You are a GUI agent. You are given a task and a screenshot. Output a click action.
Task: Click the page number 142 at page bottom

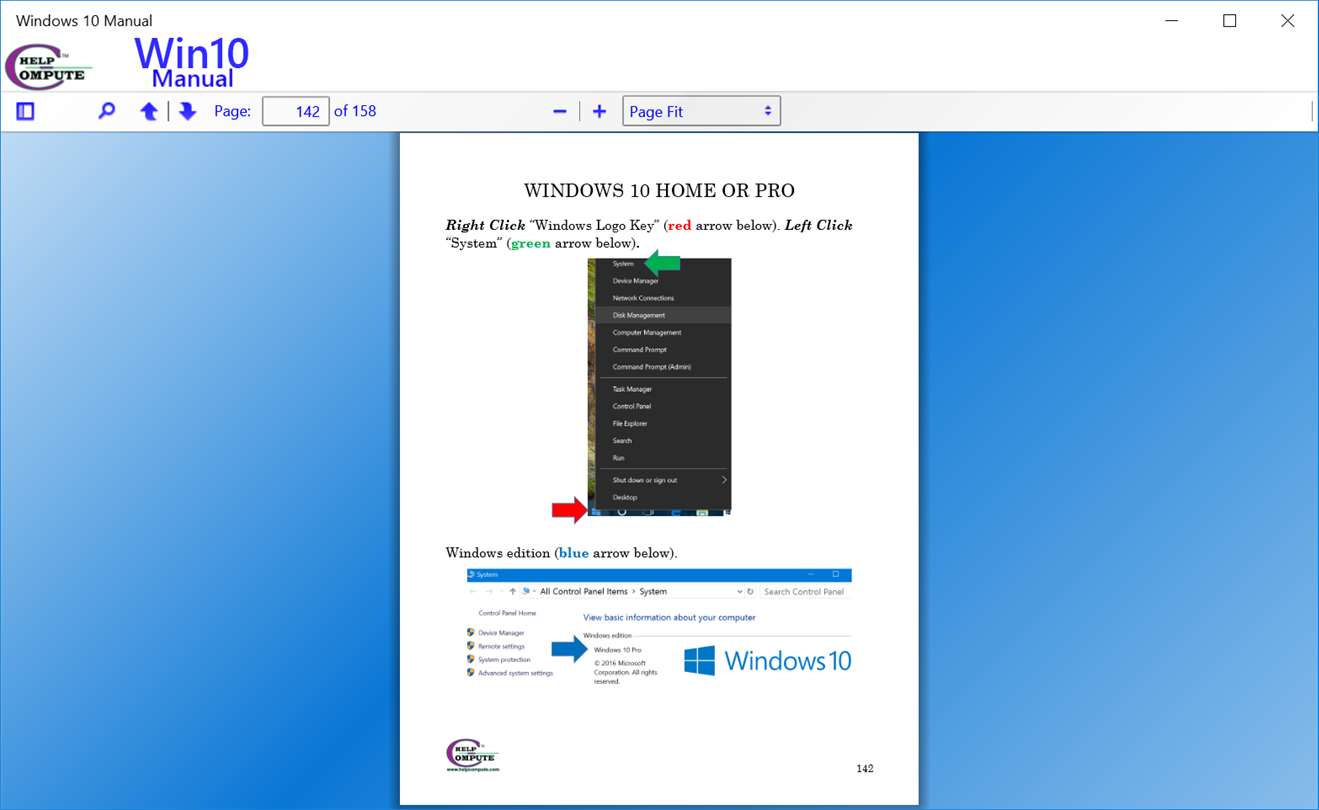click(x=865, y=768)
